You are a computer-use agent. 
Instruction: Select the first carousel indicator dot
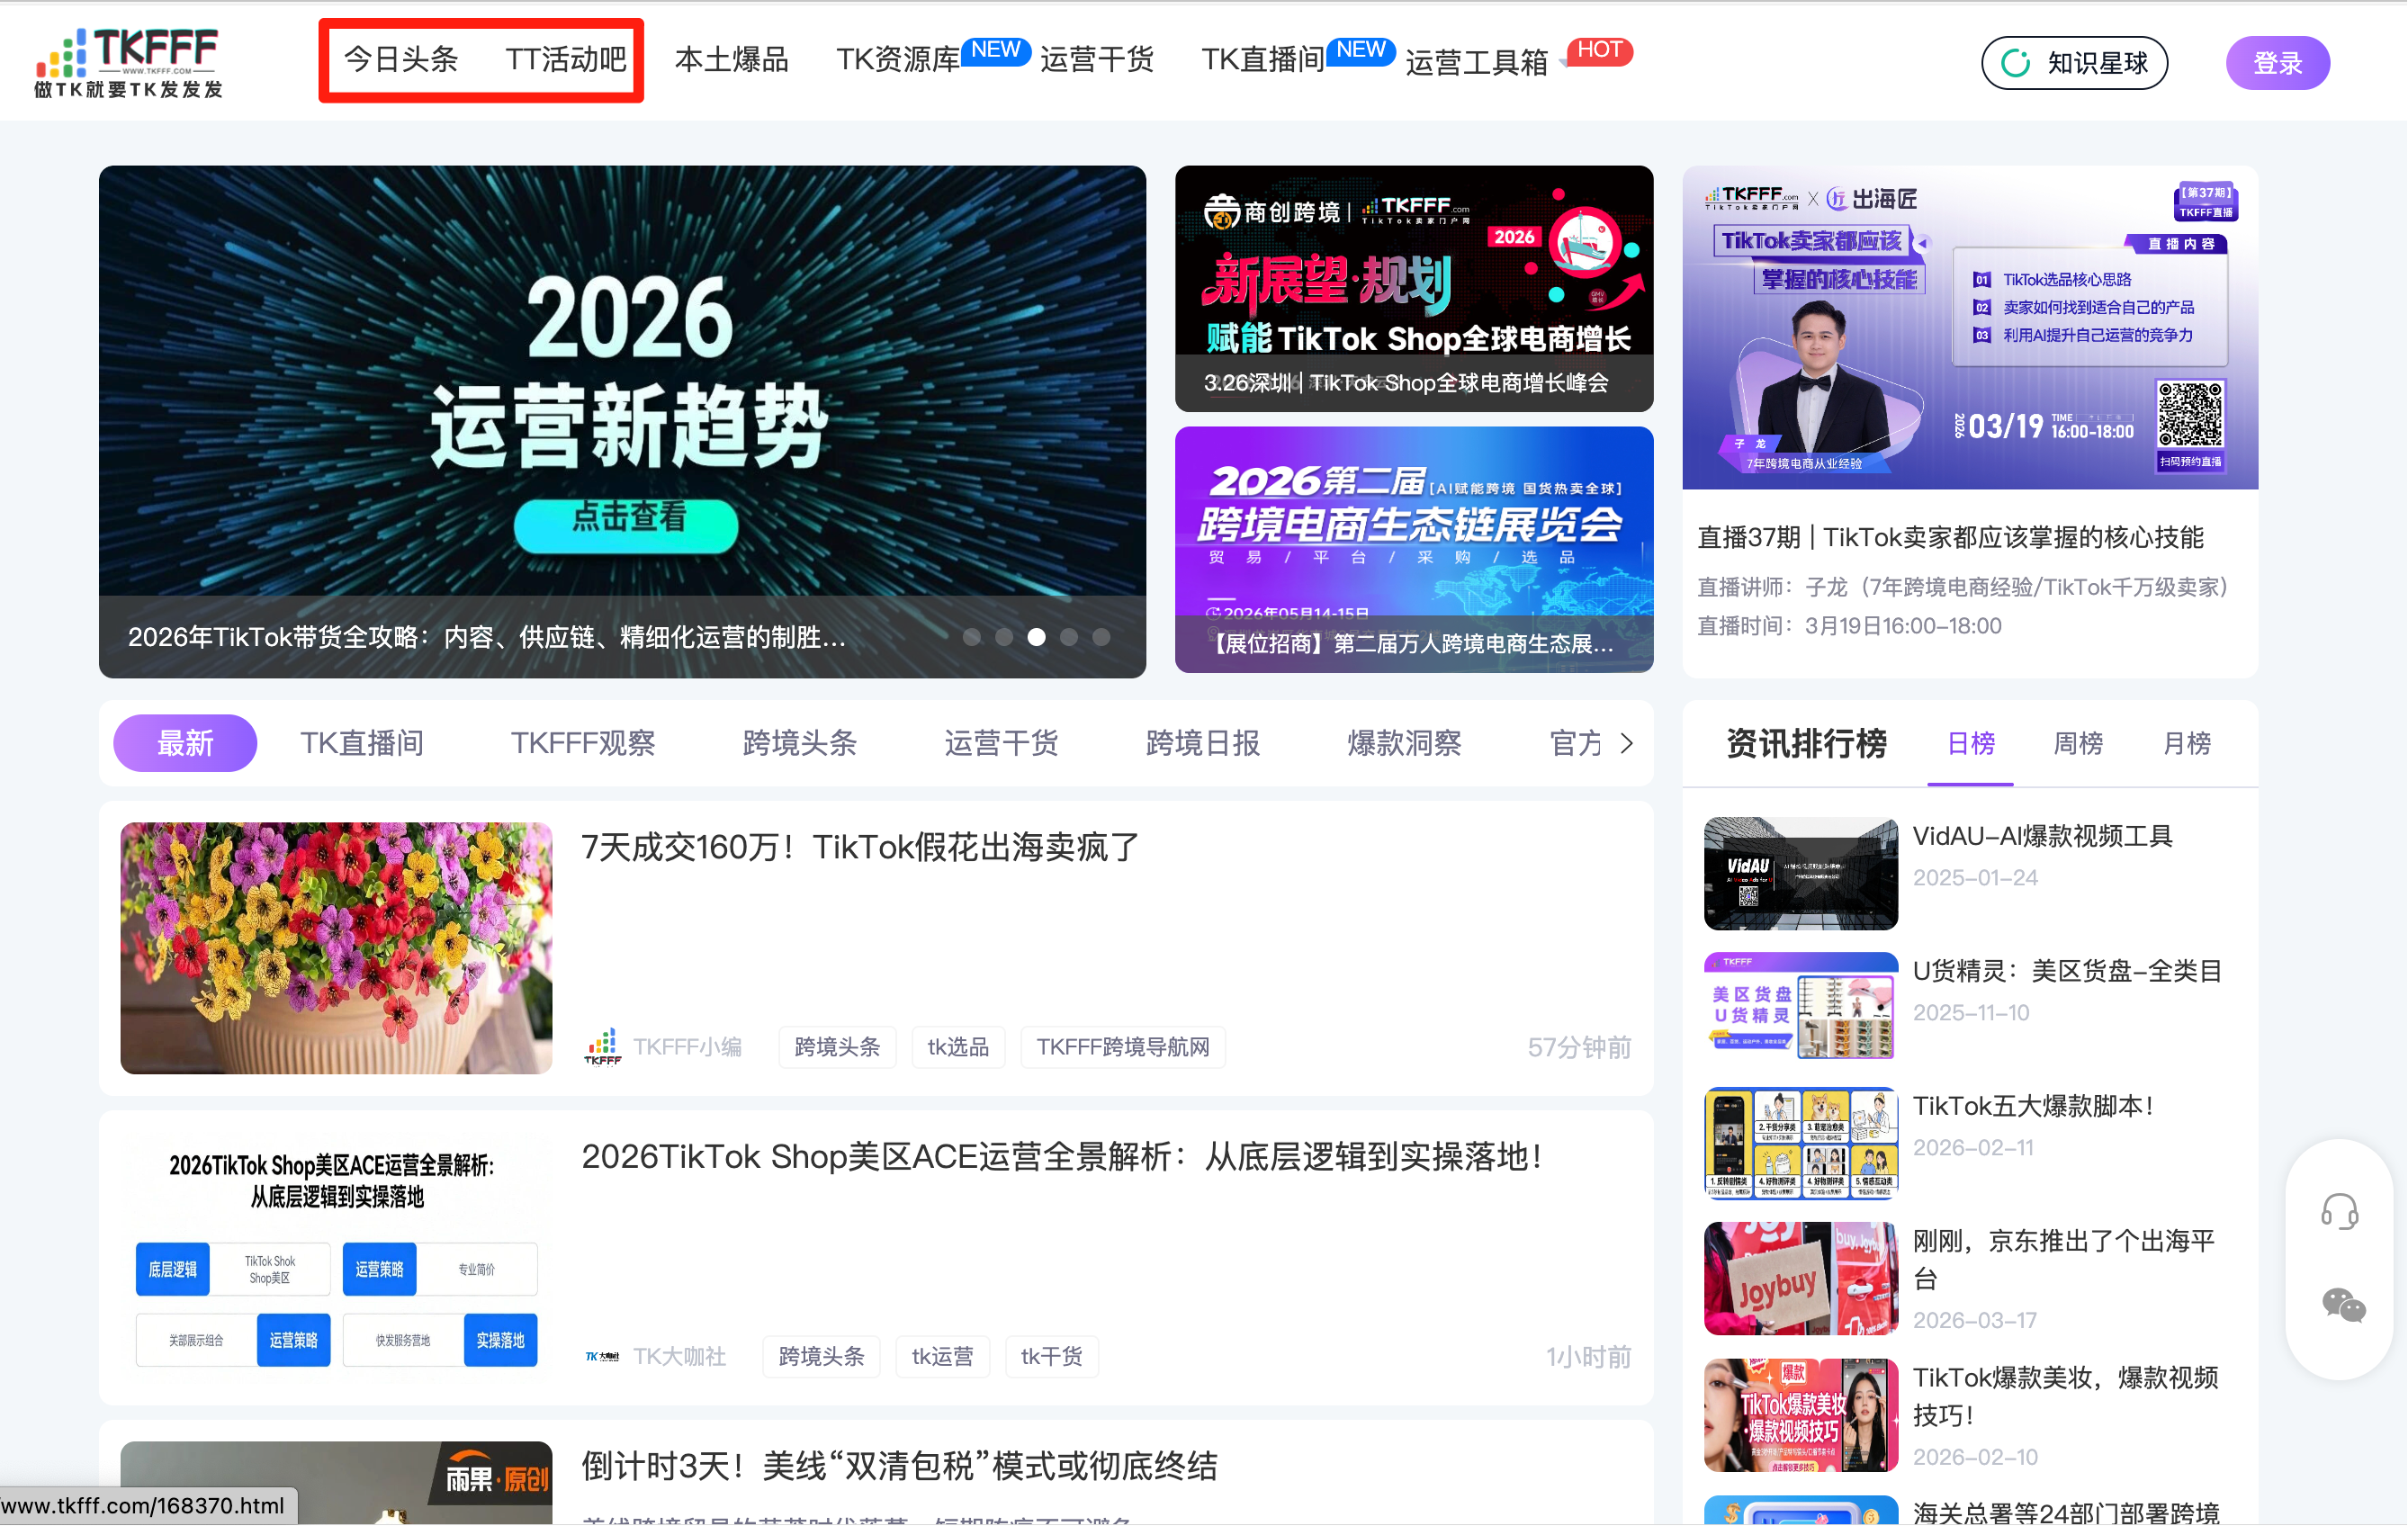[971, 637]
